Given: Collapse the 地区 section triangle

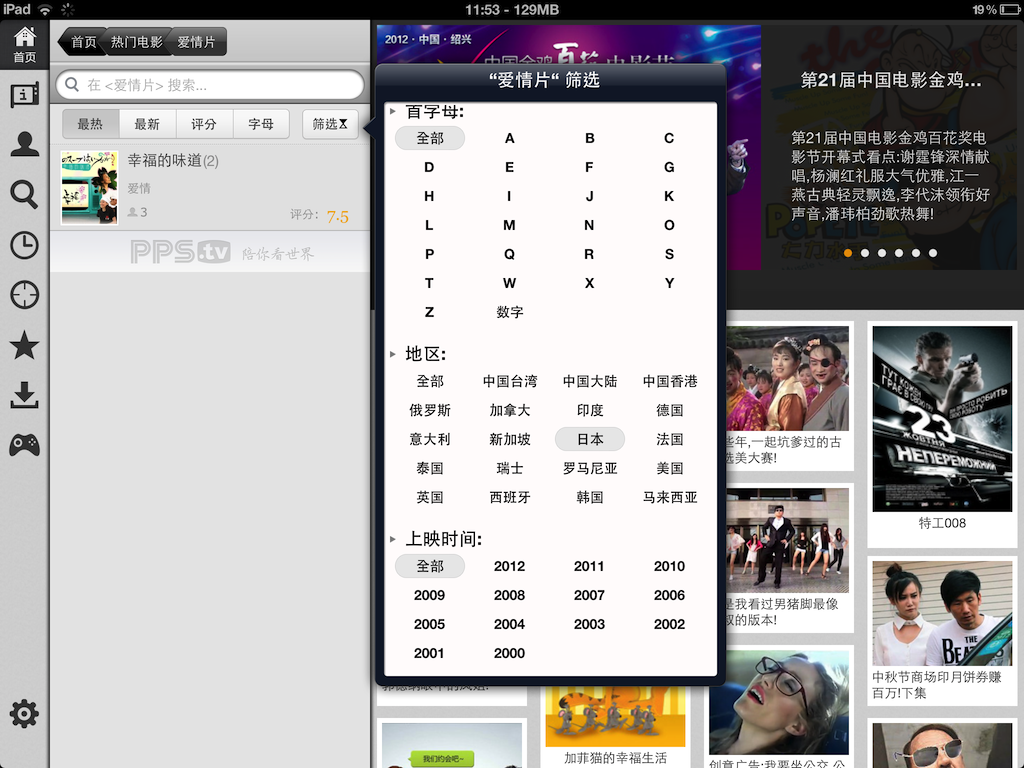Looking at the screenshot, I should (393, 354).
